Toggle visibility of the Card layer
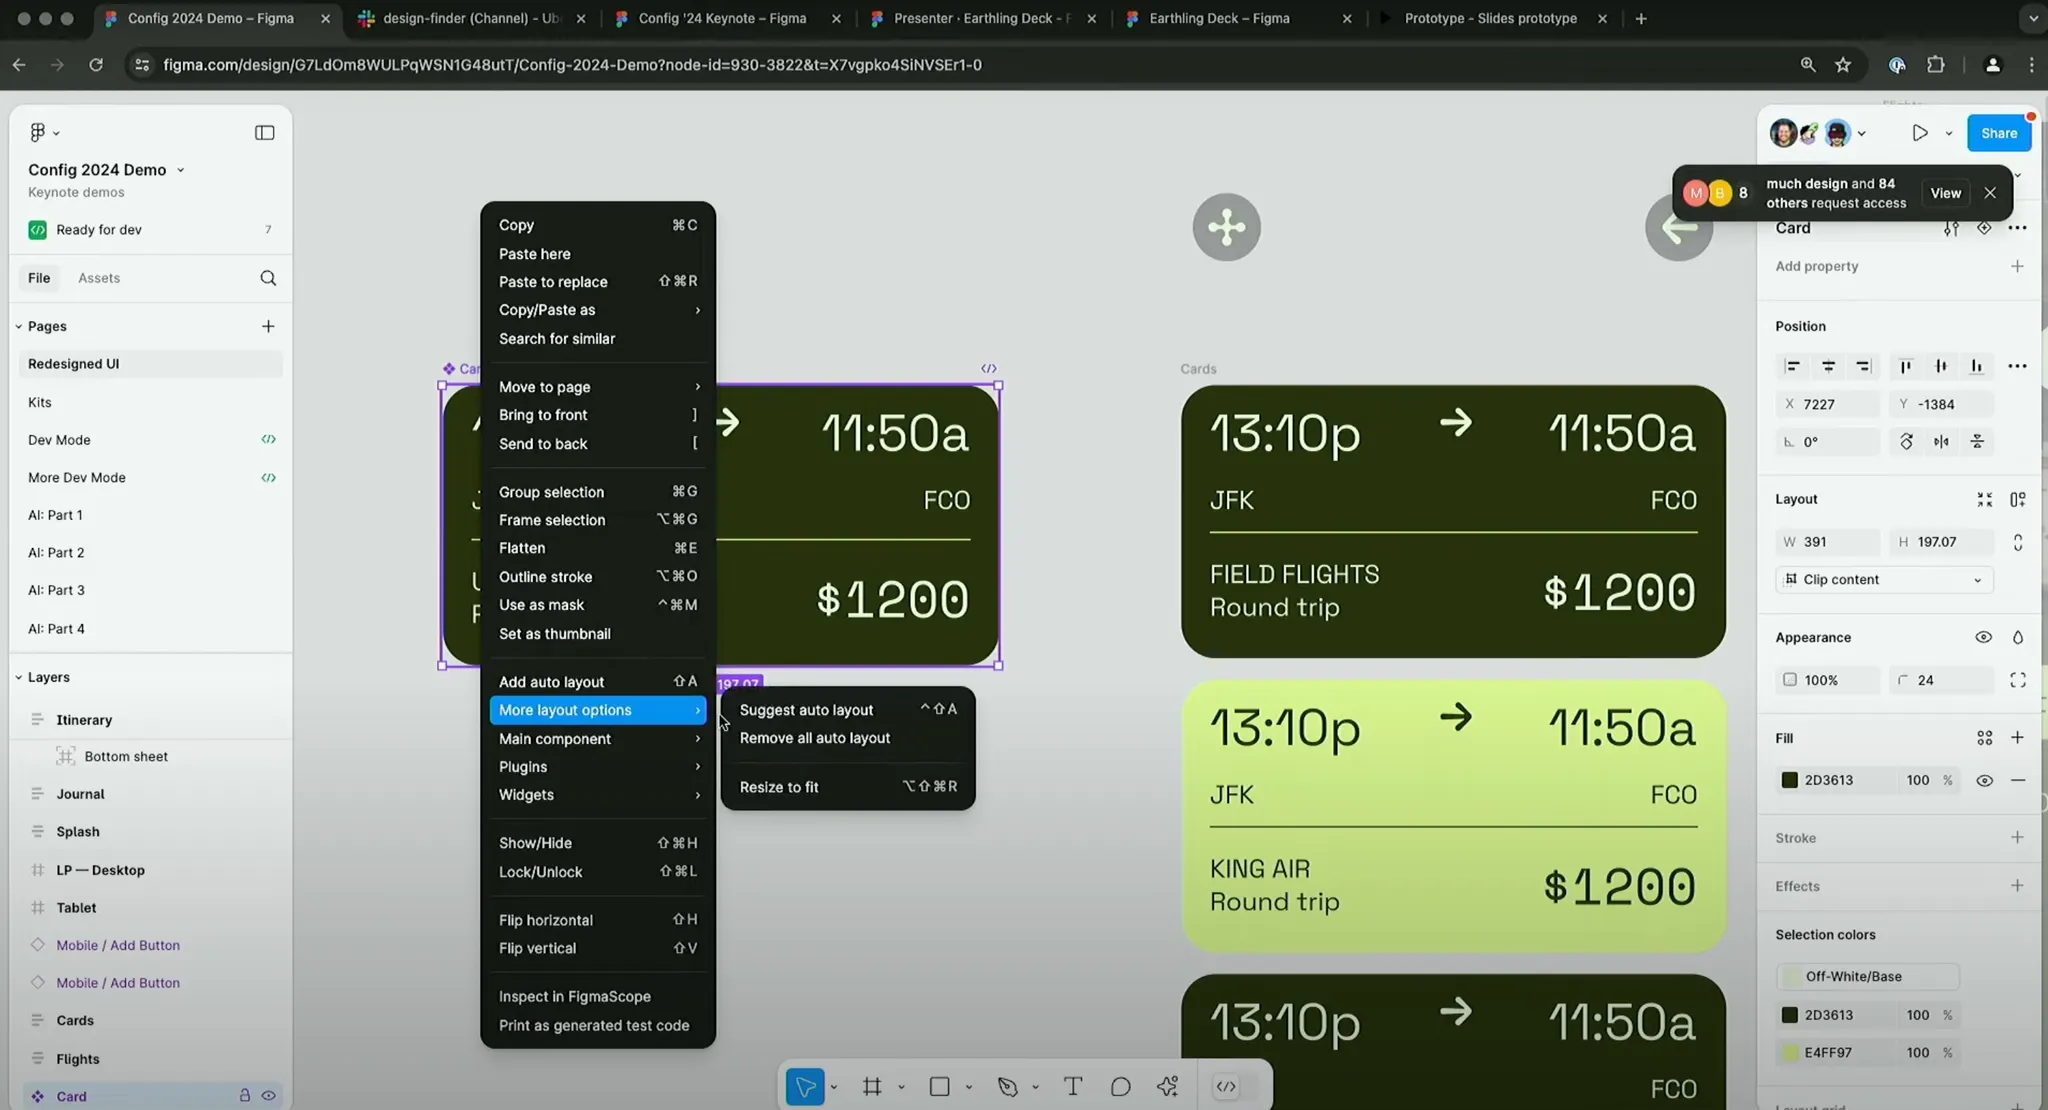Viewport: 2048px width, 1110px height. coord(268,1096)
